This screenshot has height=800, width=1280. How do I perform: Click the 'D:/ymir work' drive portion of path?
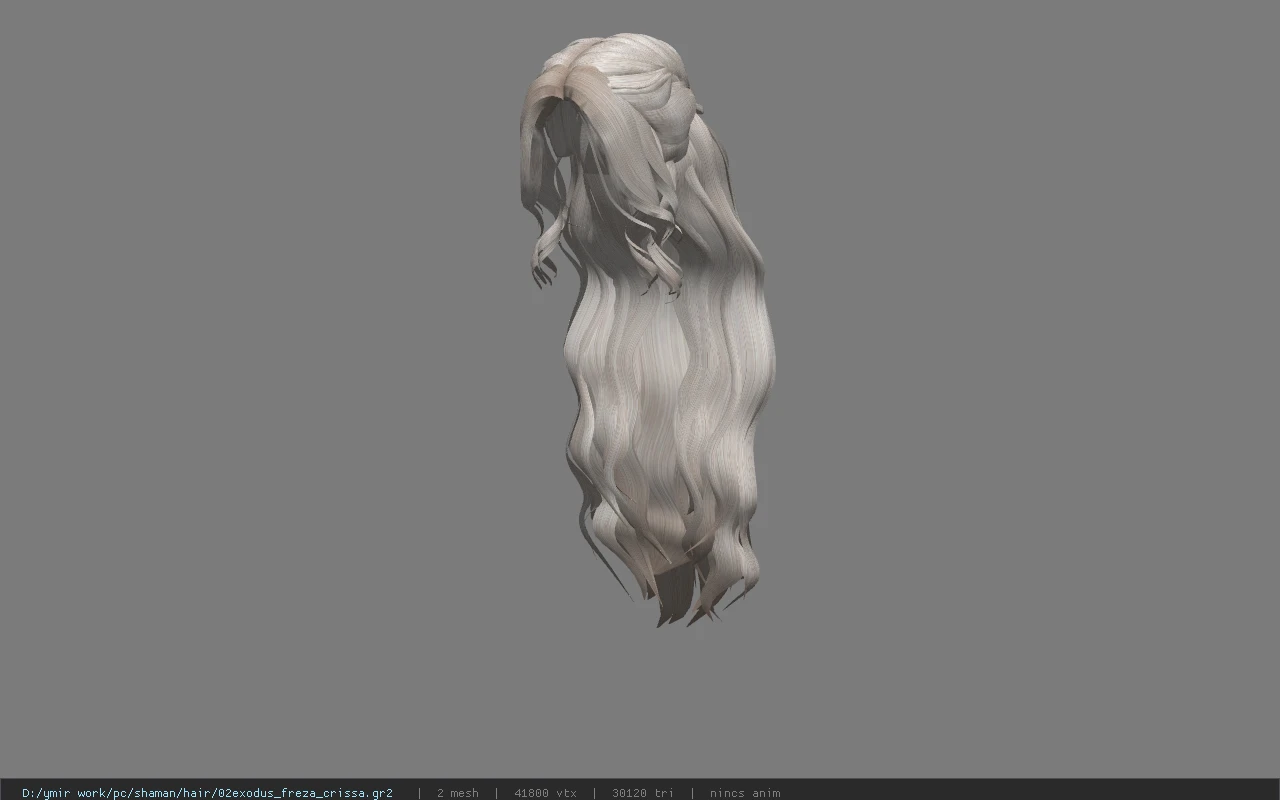[63, 793]
